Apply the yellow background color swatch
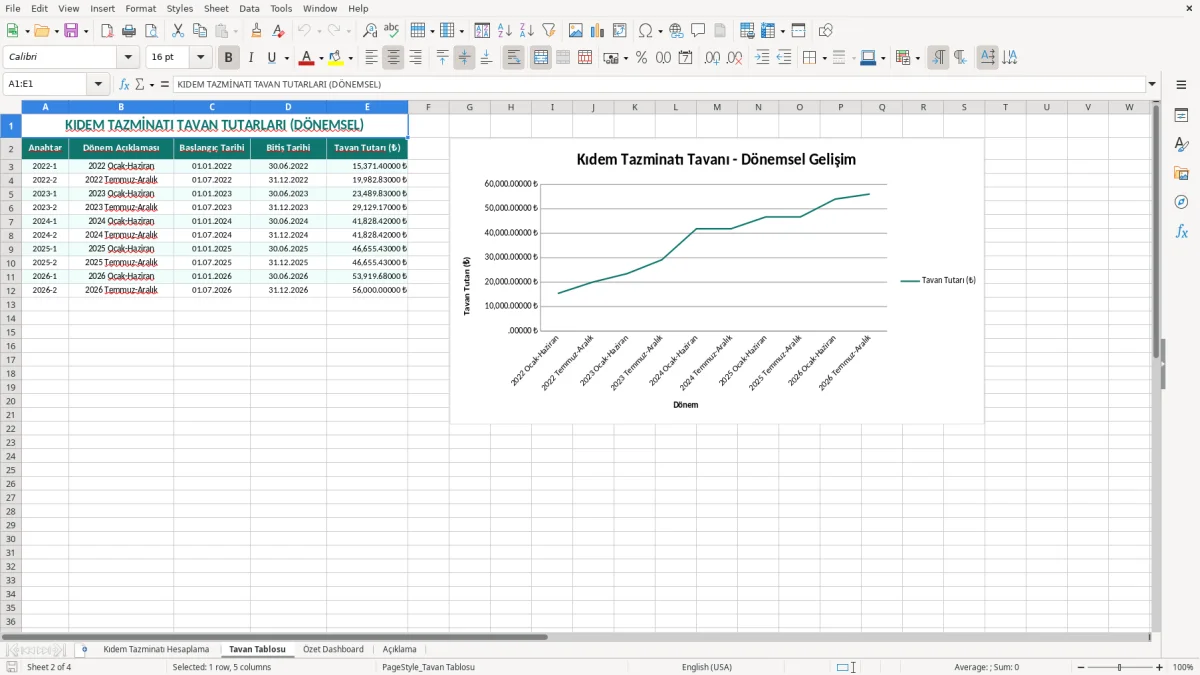1200x675 pixels. (x=336, y=58)
